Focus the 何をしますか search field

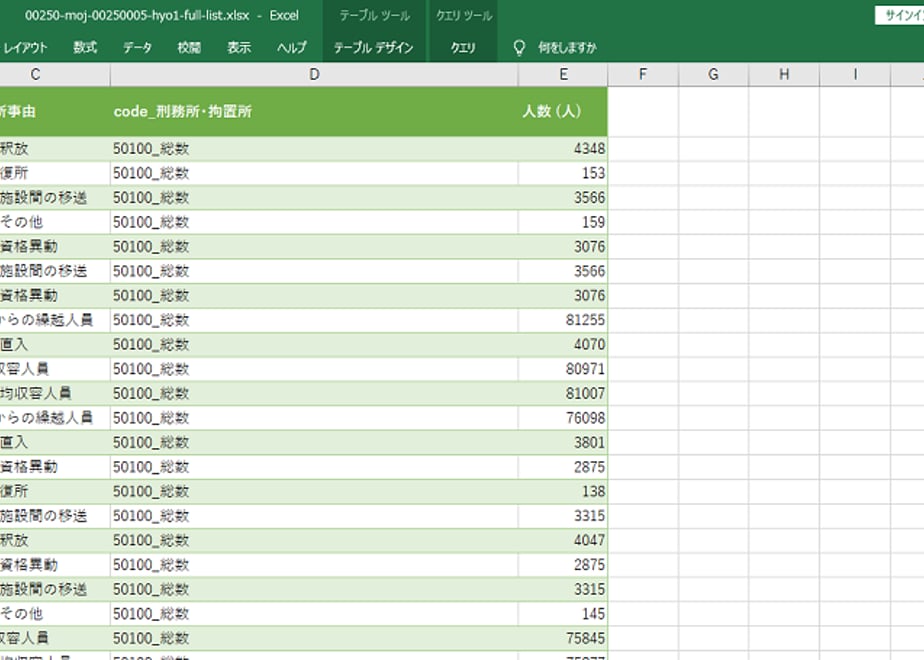(567, 48)
